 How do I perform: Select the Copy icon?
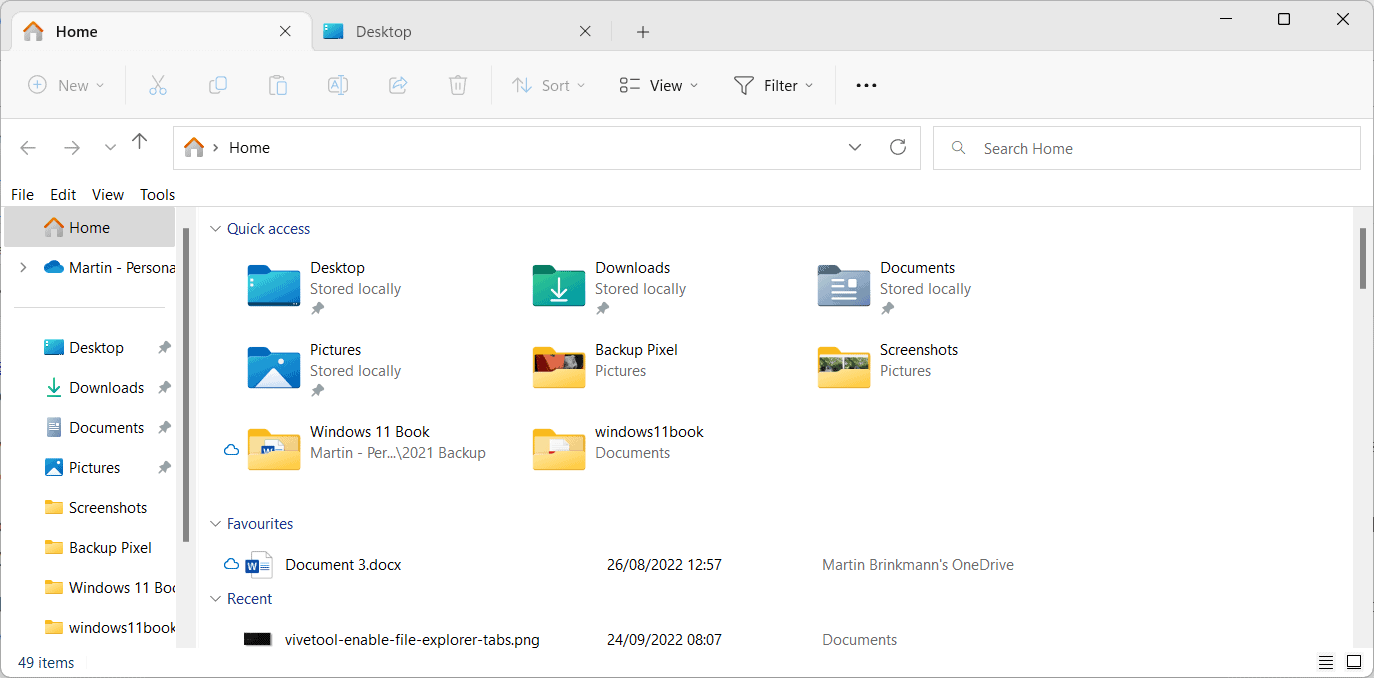(218, 85)
